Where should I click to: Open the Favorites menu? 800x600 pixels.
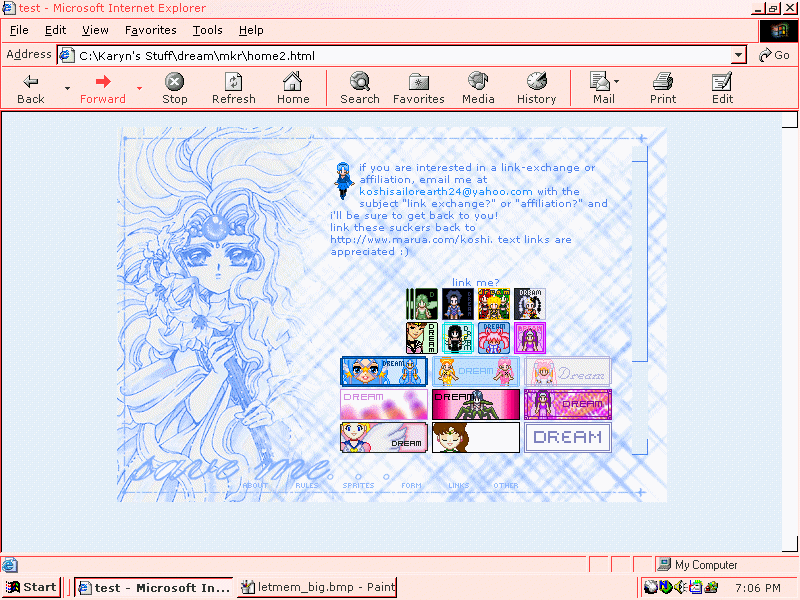click(150, 30)
